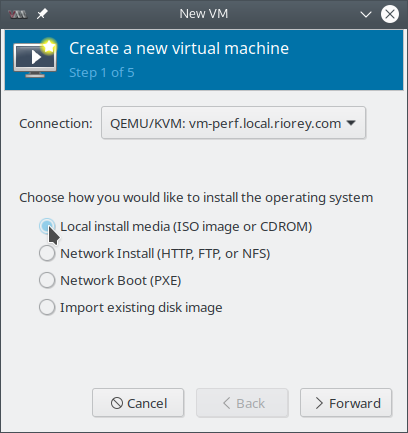
Task: Click the 'Connection:' label
Action: point(56,124)
